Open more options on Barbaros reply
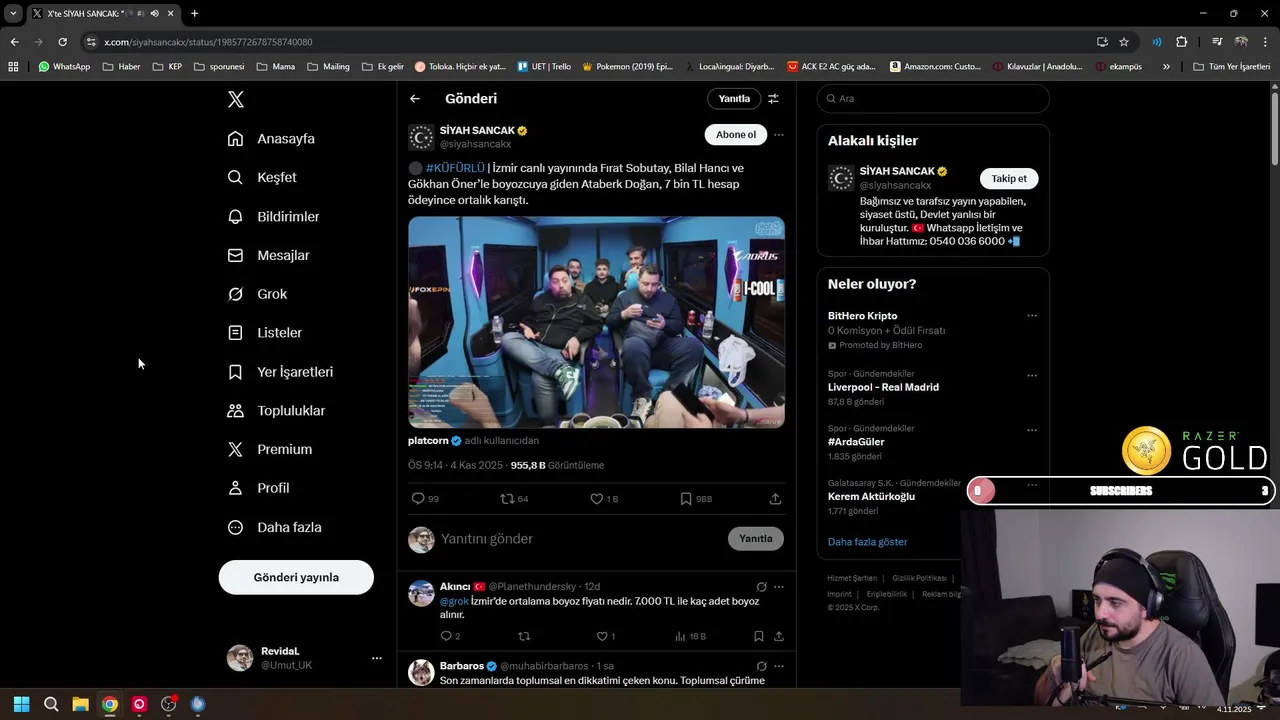 [779, 666]
